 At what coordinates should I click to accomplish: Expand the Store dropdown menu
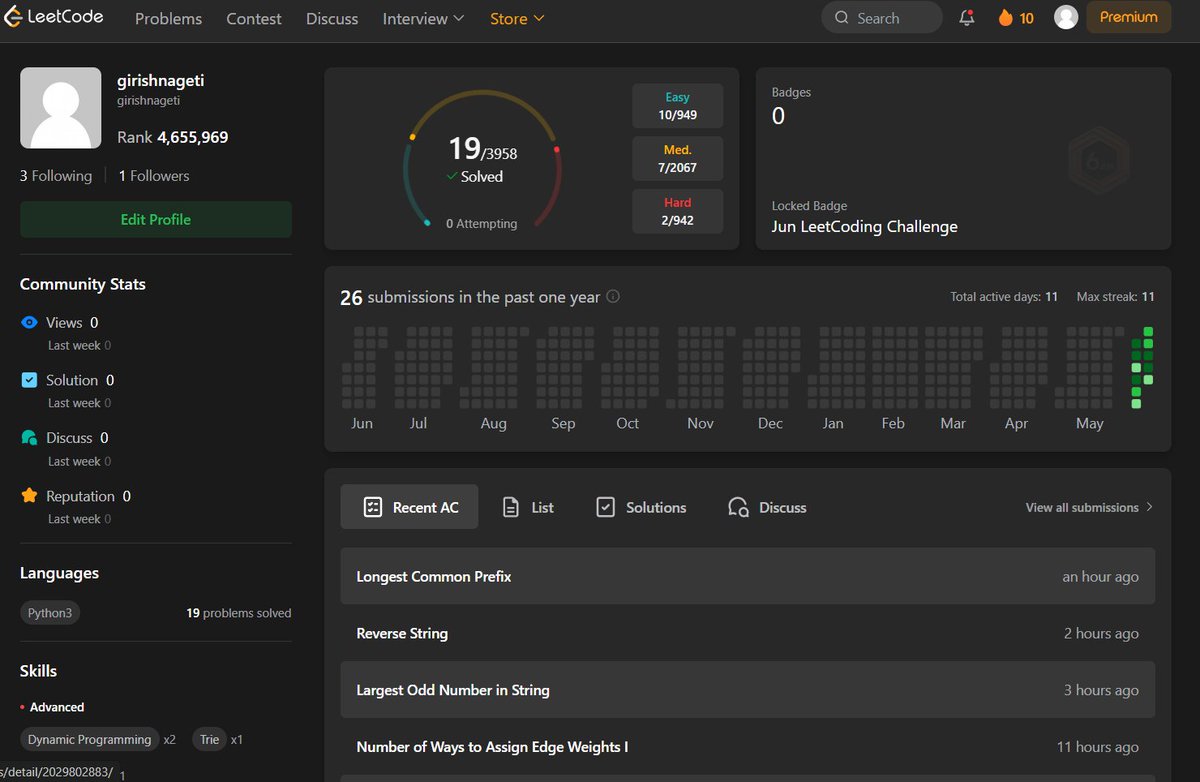point(517,18)
